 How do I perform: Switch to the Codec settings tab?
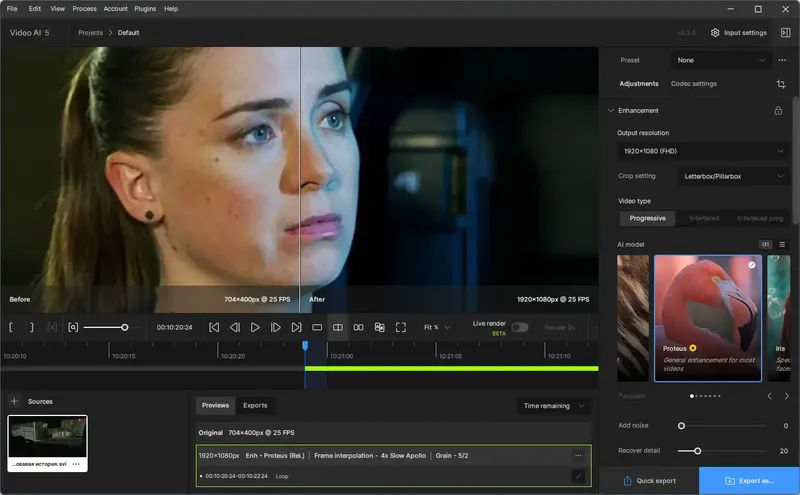pyautogui.click(x=693, y=84)
